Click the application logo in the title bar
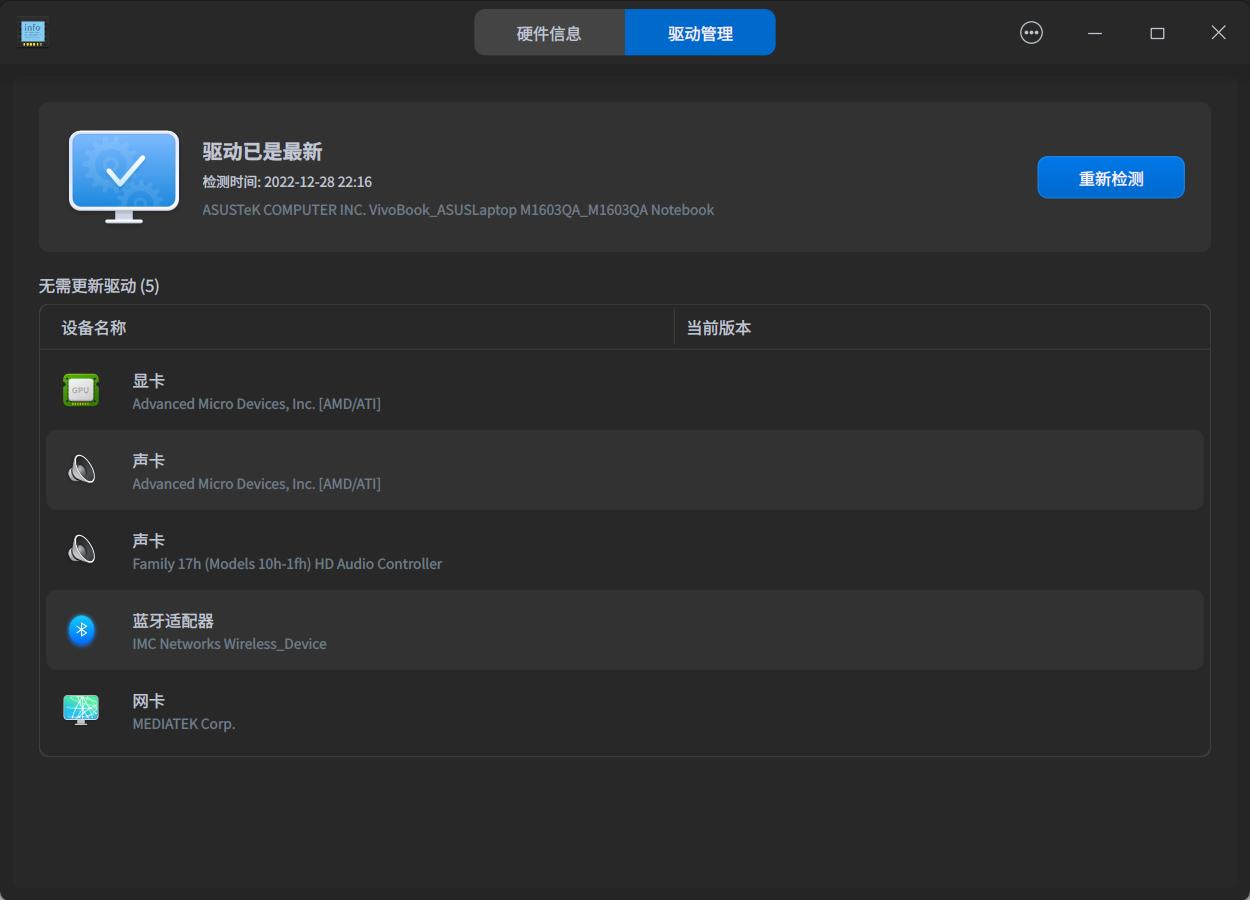Image resolution: width=1250 pixels, height=900 pixels. (x=33, y=32)
